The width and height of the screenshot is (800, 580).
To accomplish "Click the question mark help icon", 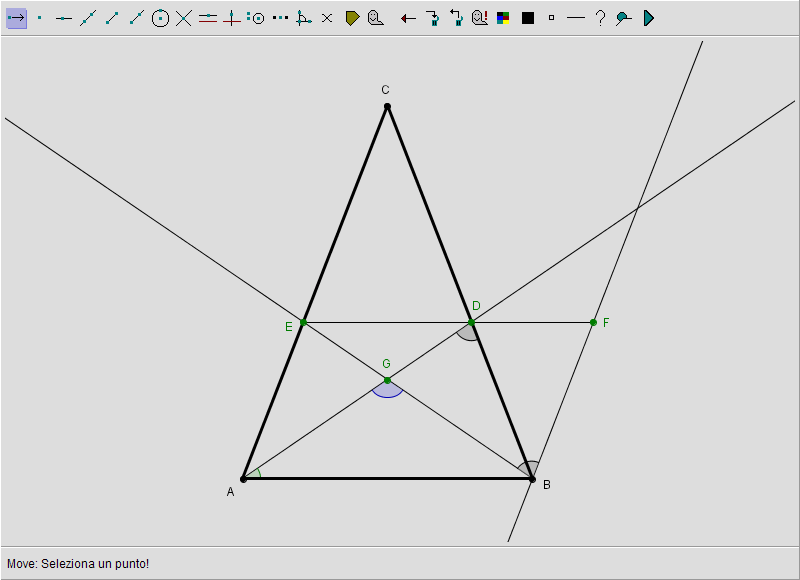I will point(601,18).
